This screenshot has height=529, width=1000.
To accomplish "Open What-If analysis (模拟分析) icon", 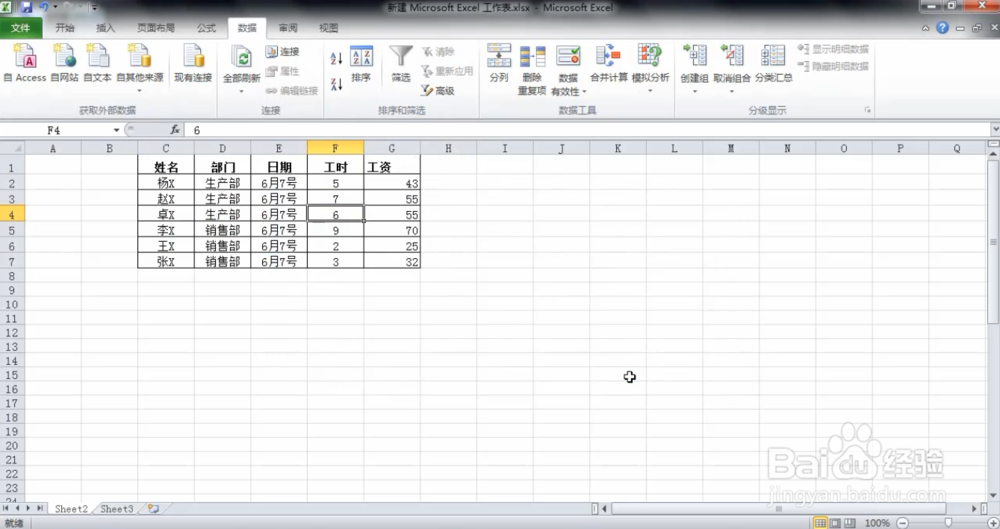I will point(650,56).
